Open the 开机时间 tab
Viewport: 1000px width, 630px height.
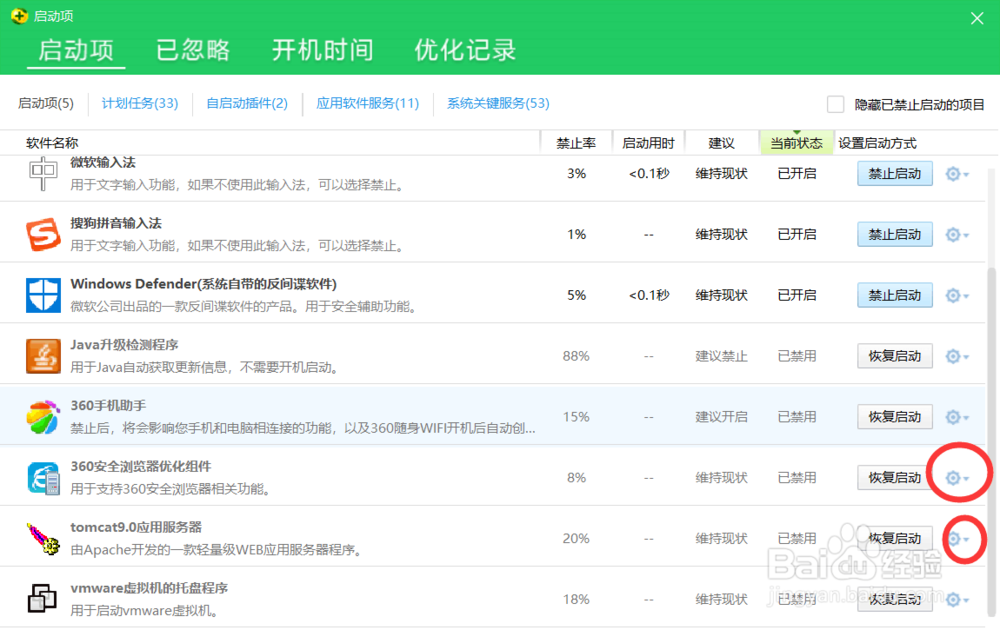322,50
